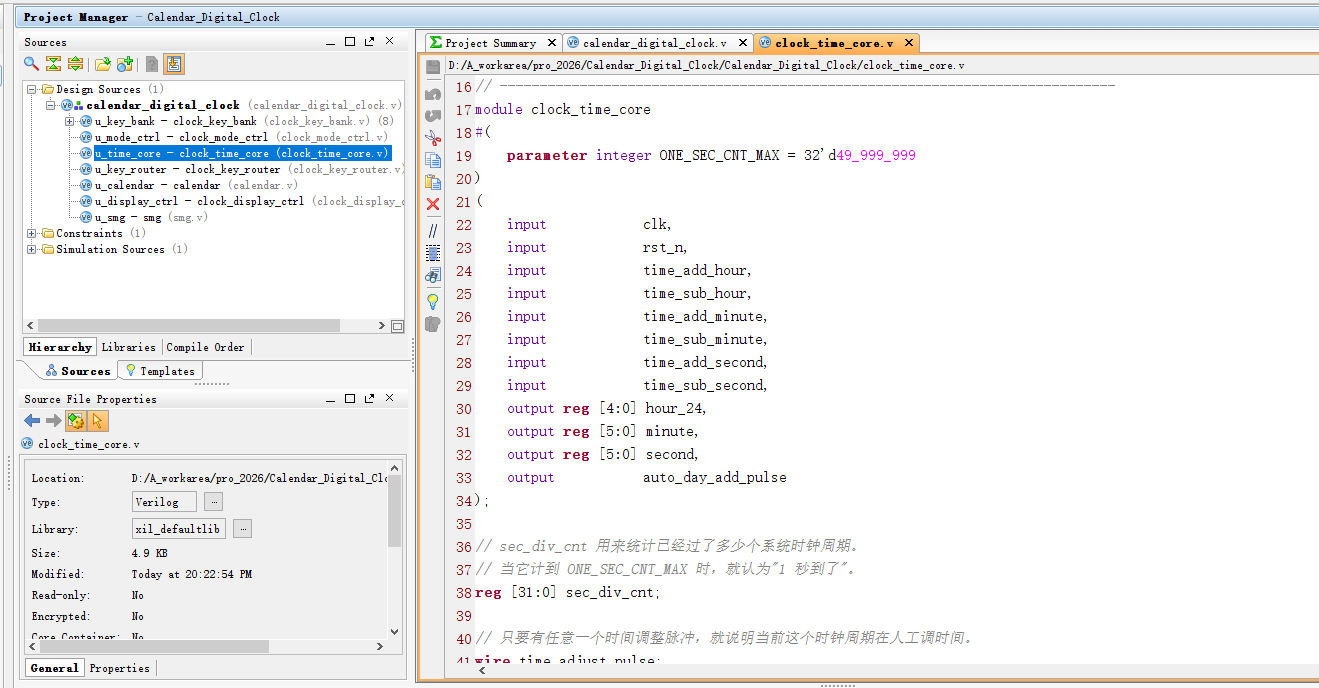Select u_key_router - clock_key_router row
This screenshot has height=688, width=1319.
pyautogui.click(x=242, y=169)
